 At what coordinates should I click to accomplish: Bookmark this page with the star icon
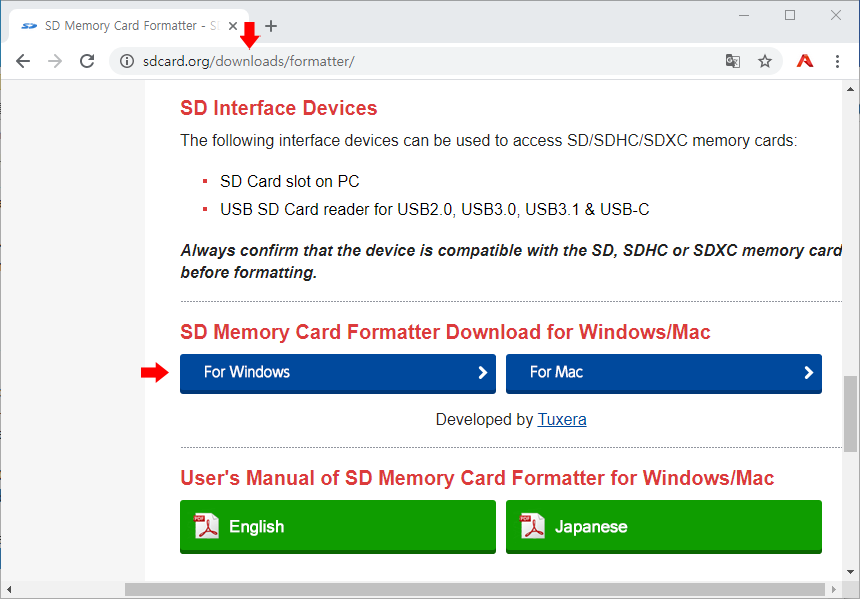[x=765, y=61]
